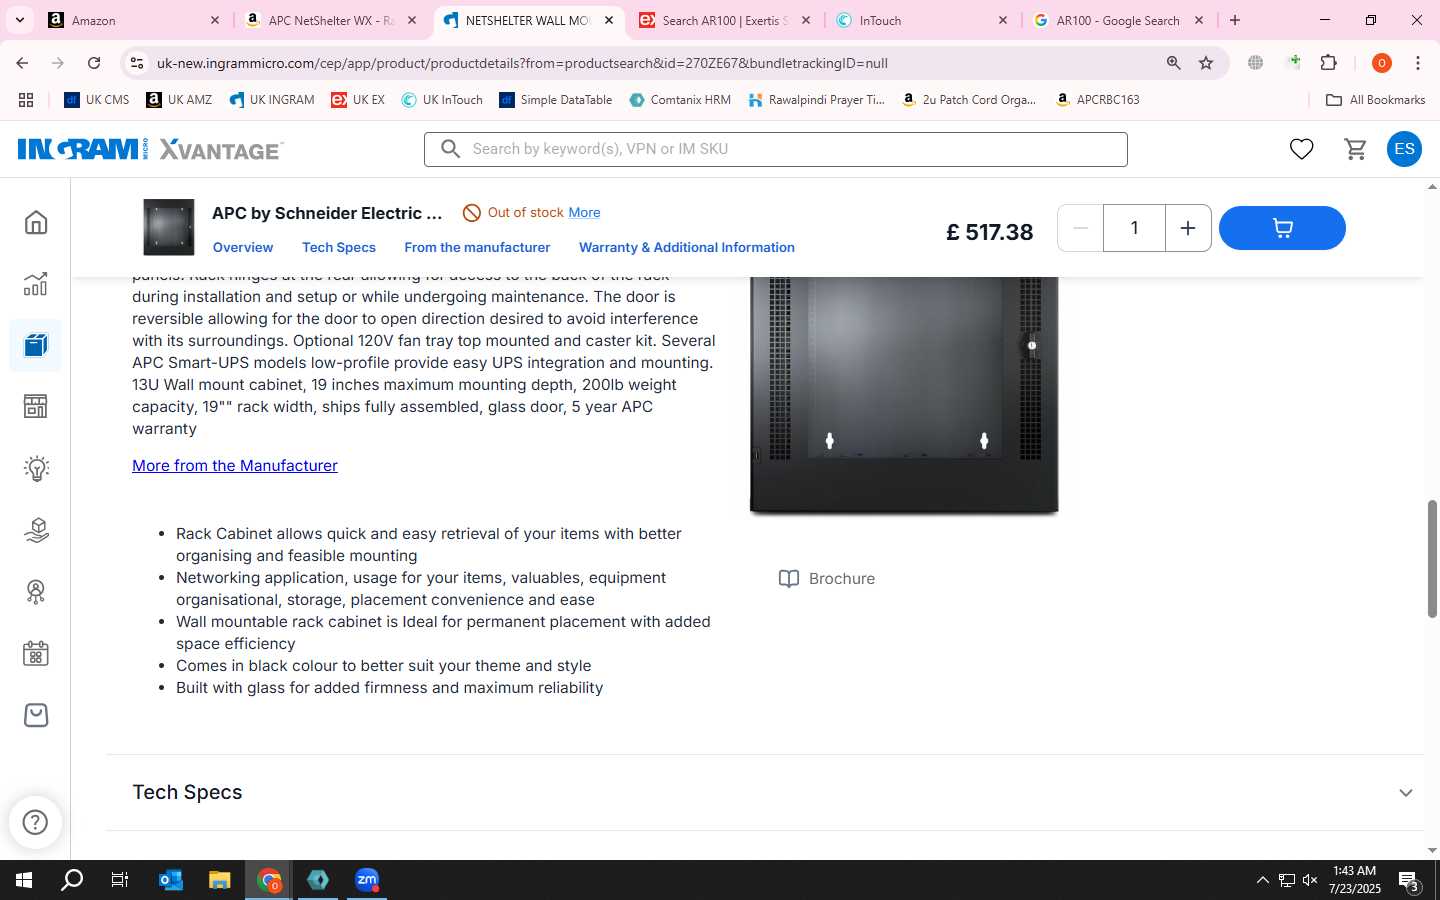Click the product cabinet image
Viewport: 1440px width, 900px height.
(x=904, y=395)
